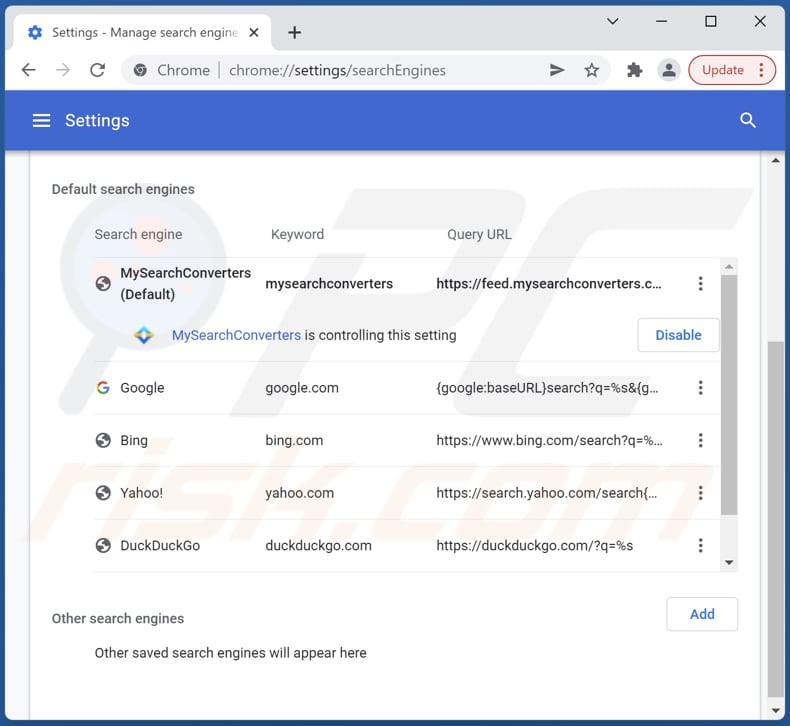Select the MySearchConverters (Default) name

coord(185,284)
